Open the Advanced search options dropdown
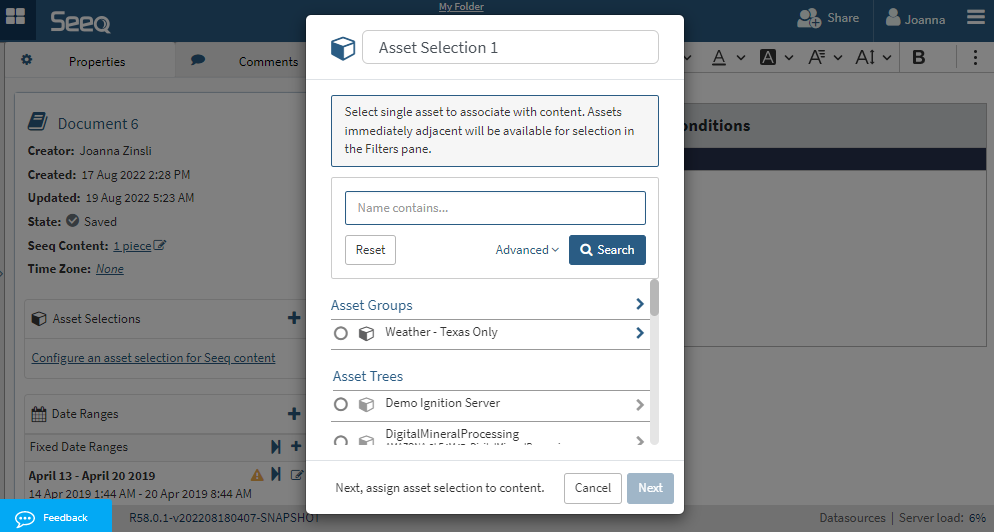Viewport: 994px width, 532px height. [x=527, y=250]
